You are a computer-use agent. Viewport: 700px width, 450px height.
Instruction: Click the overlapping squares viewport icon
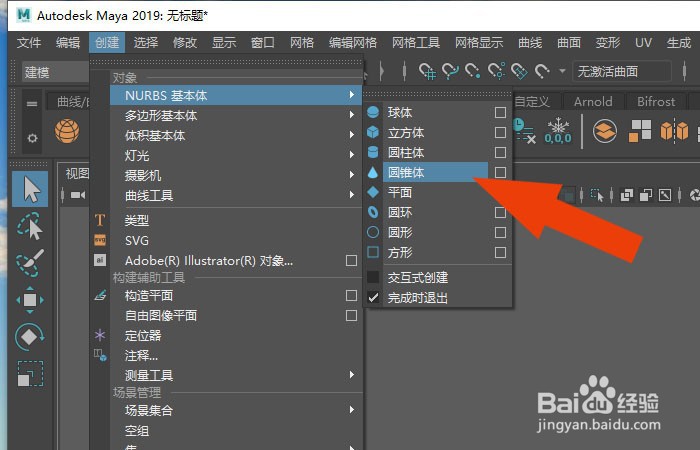(627, 195)
